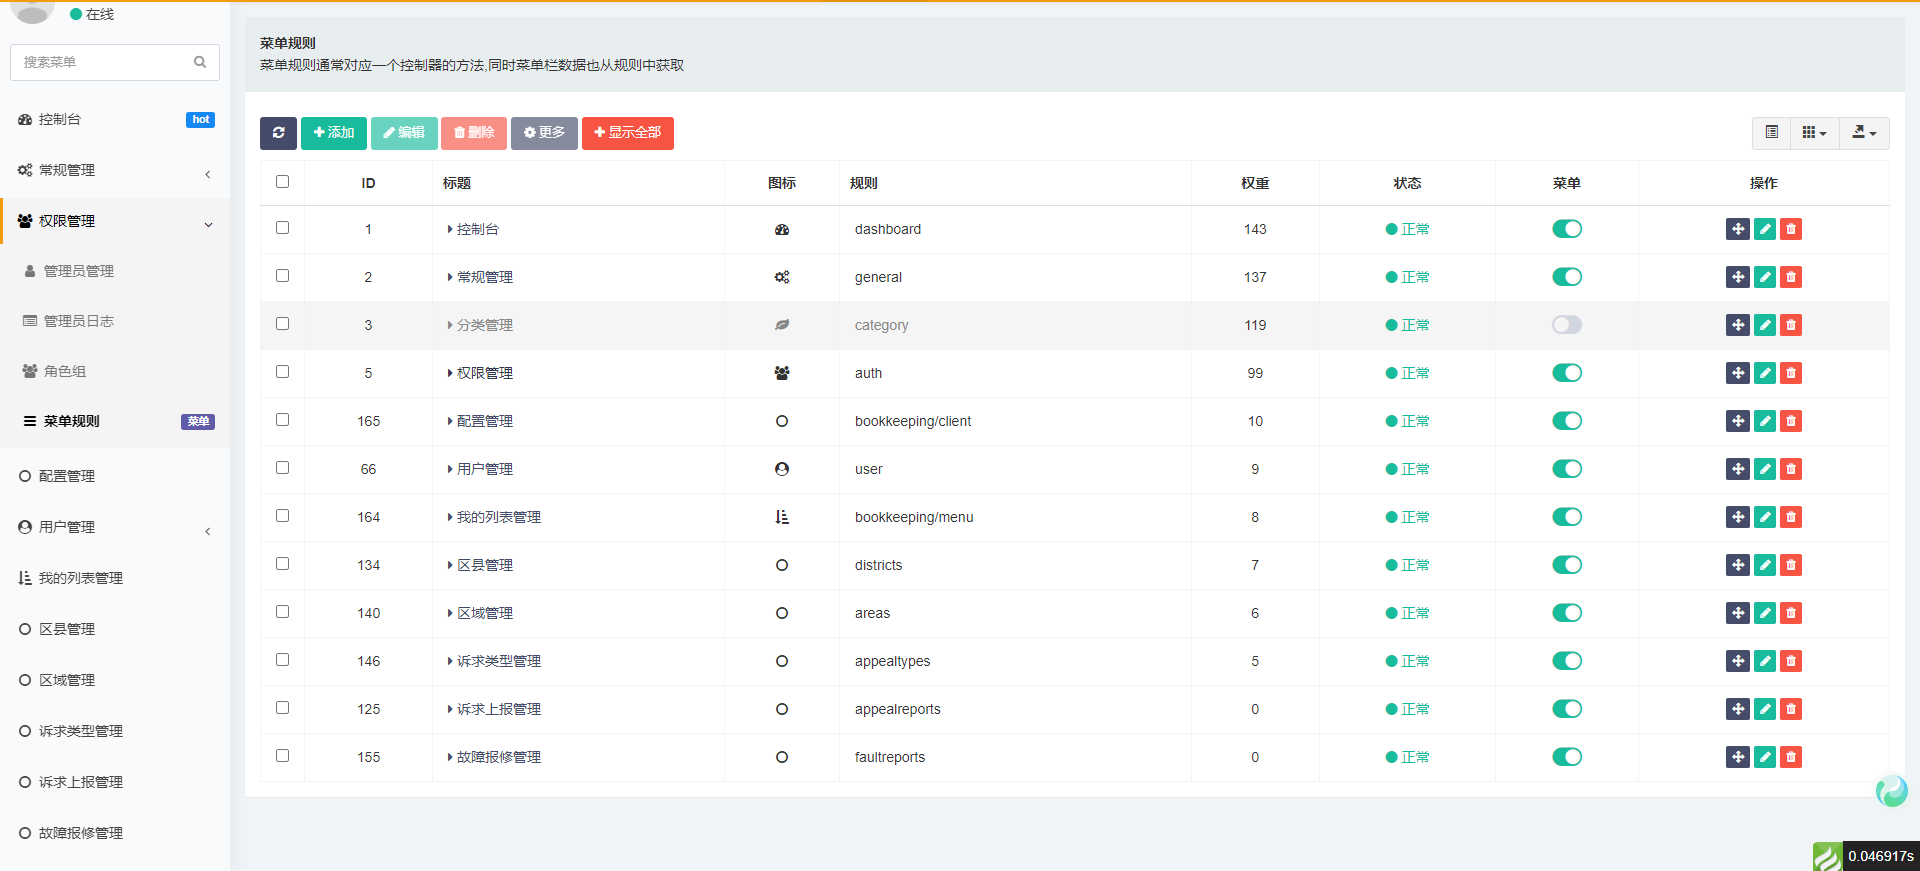Disable the menu toggle for dashboard row

(x=1566, y=229)
